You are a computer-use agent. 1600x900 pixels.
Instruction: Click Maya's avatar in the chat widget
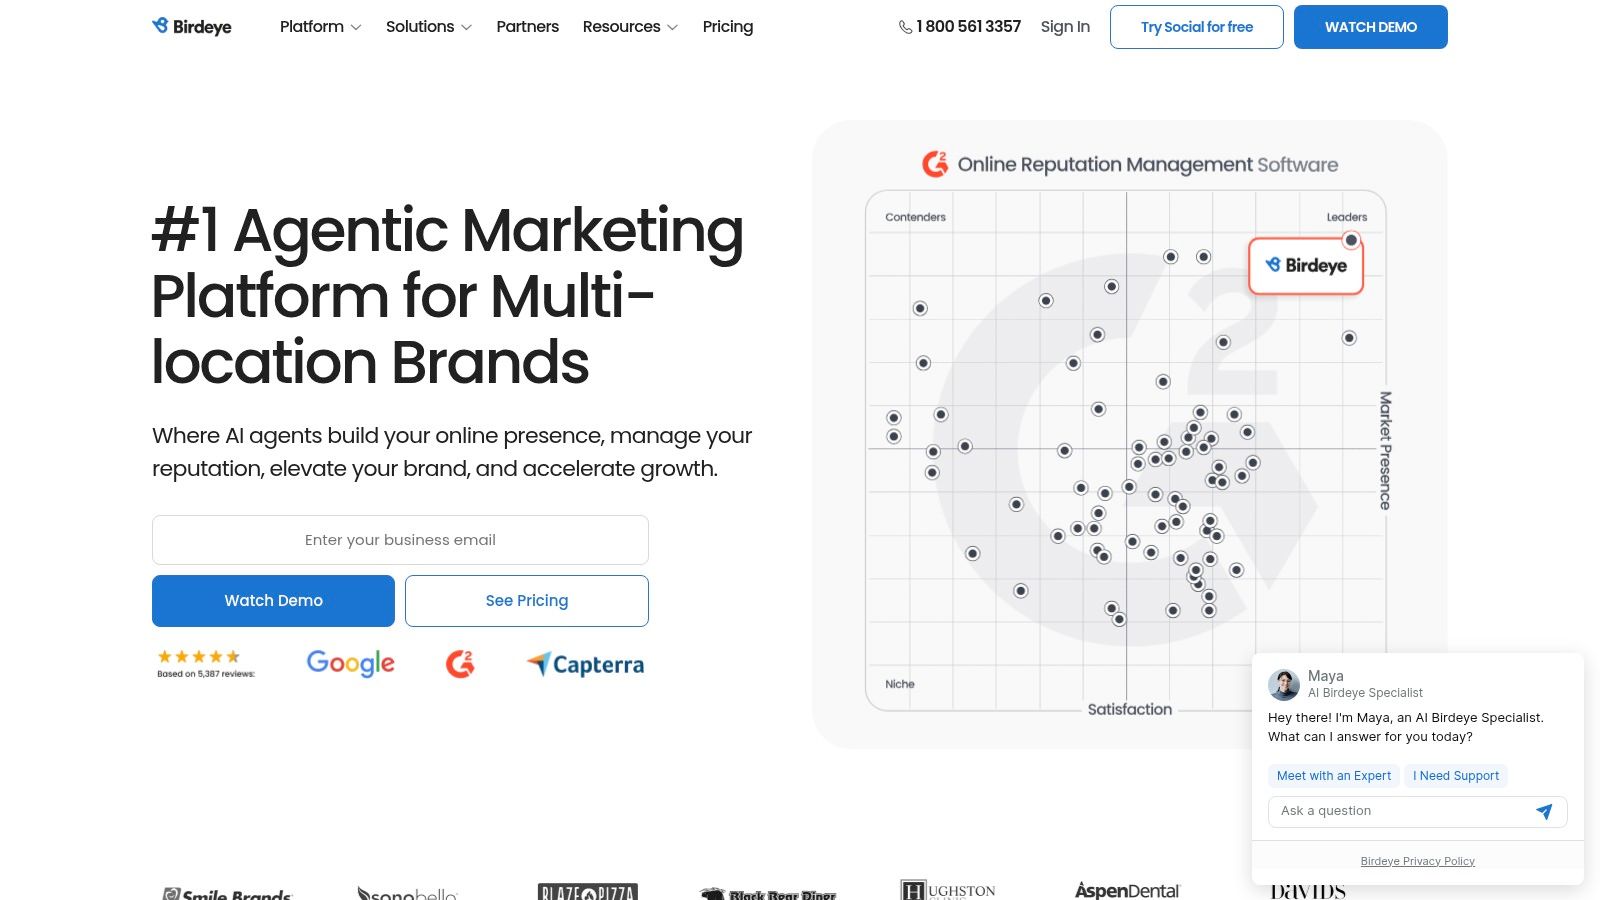[x=1284, y=685]
